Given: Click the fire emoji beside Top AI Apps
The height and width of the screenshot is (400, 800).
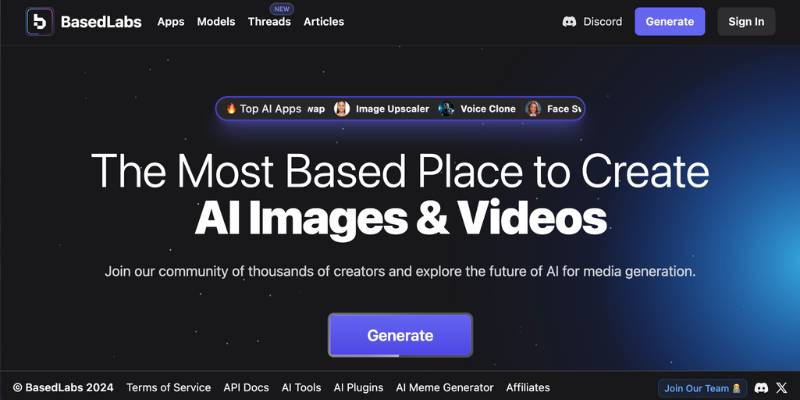Looking at the screenshot, I should click(231, 109).
